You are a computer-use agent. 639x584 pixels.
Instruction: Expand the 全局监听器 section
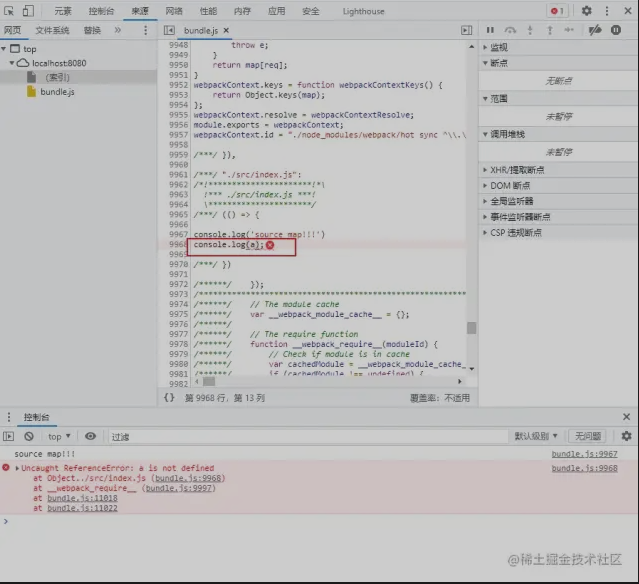pos(485,201)
